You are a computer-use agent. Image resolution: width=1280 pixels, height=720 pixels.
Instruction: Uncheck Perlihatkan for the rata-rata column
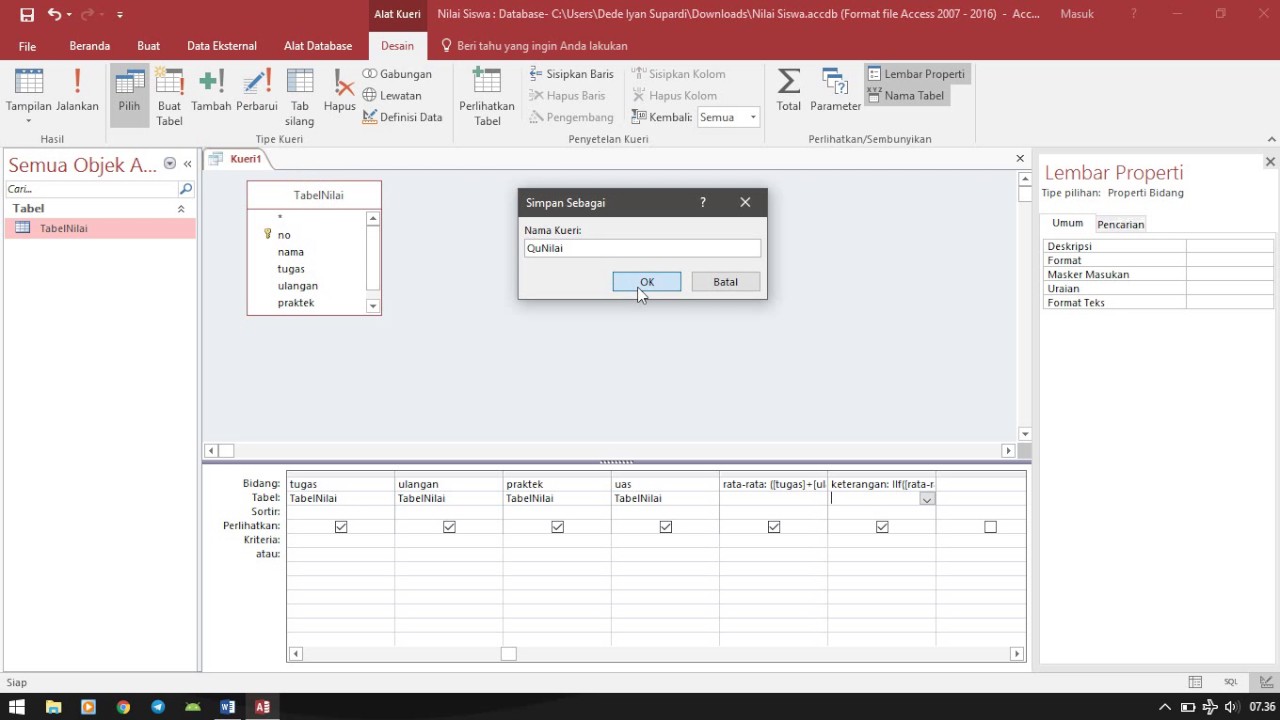click(x=773, y=527)
